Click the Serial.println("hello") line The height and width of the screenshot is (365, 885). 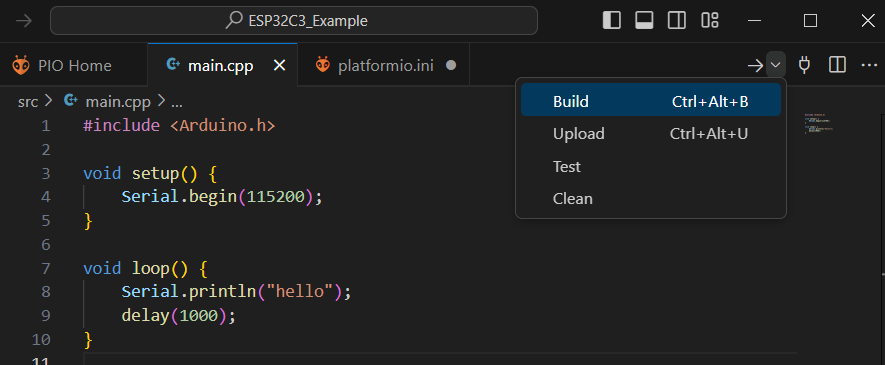click(236, 292)
